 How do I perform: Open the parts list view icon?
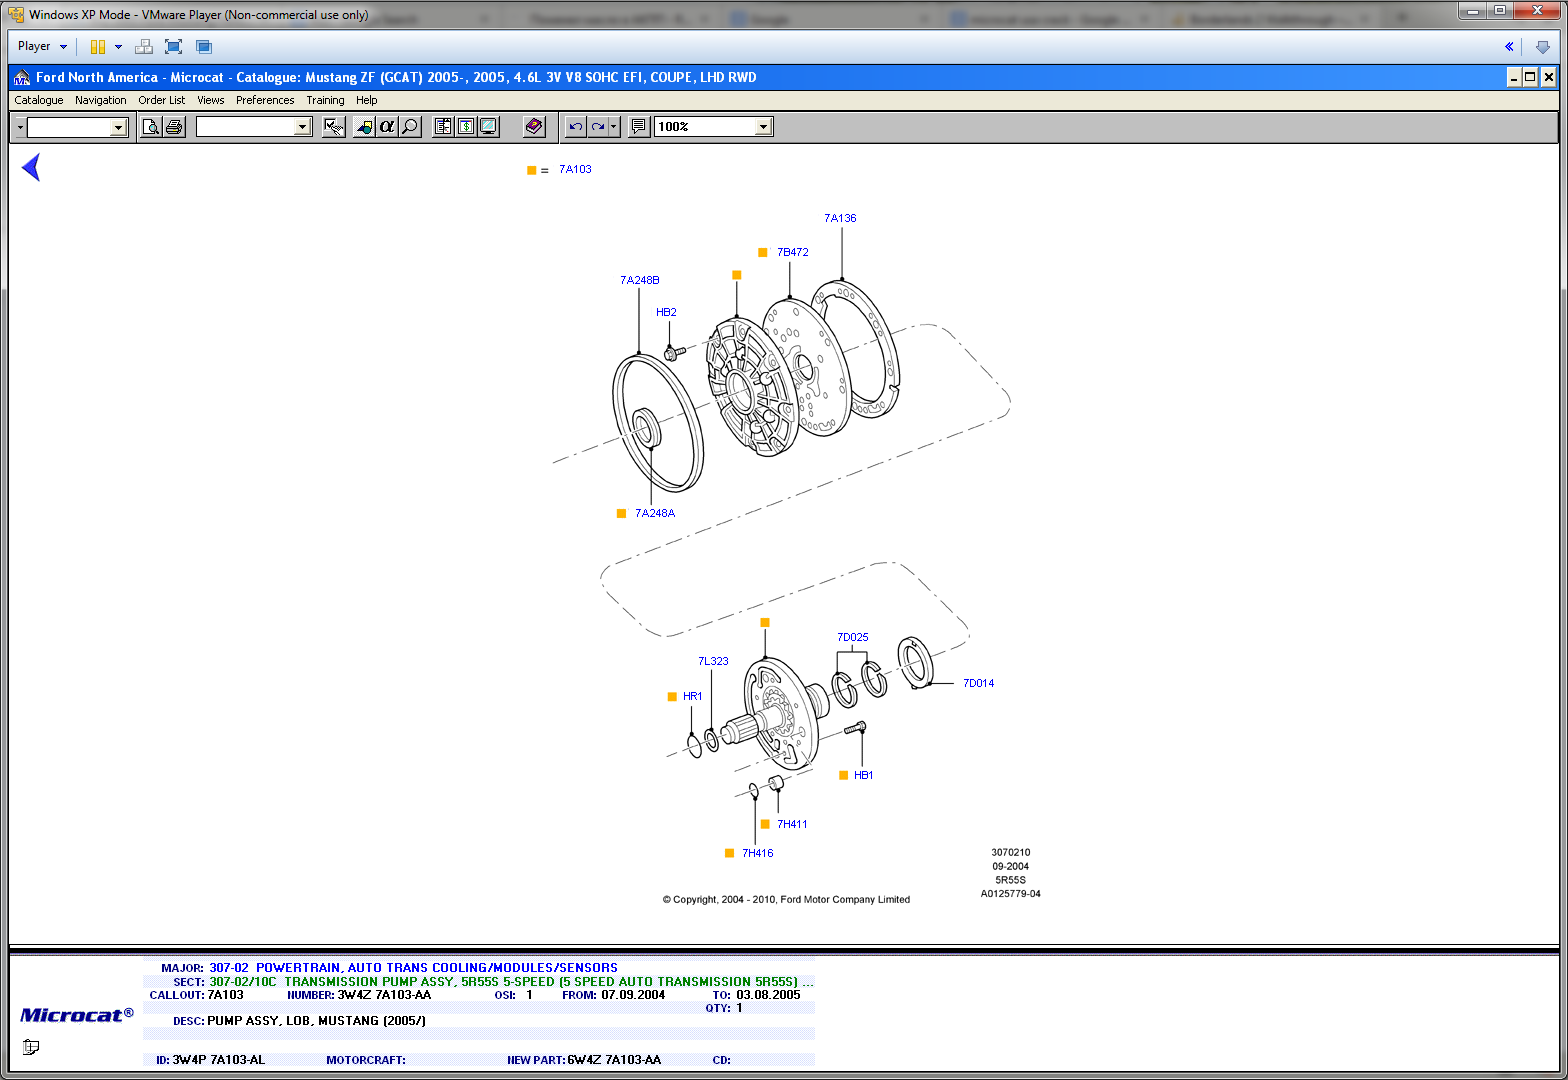pos(443,127)
